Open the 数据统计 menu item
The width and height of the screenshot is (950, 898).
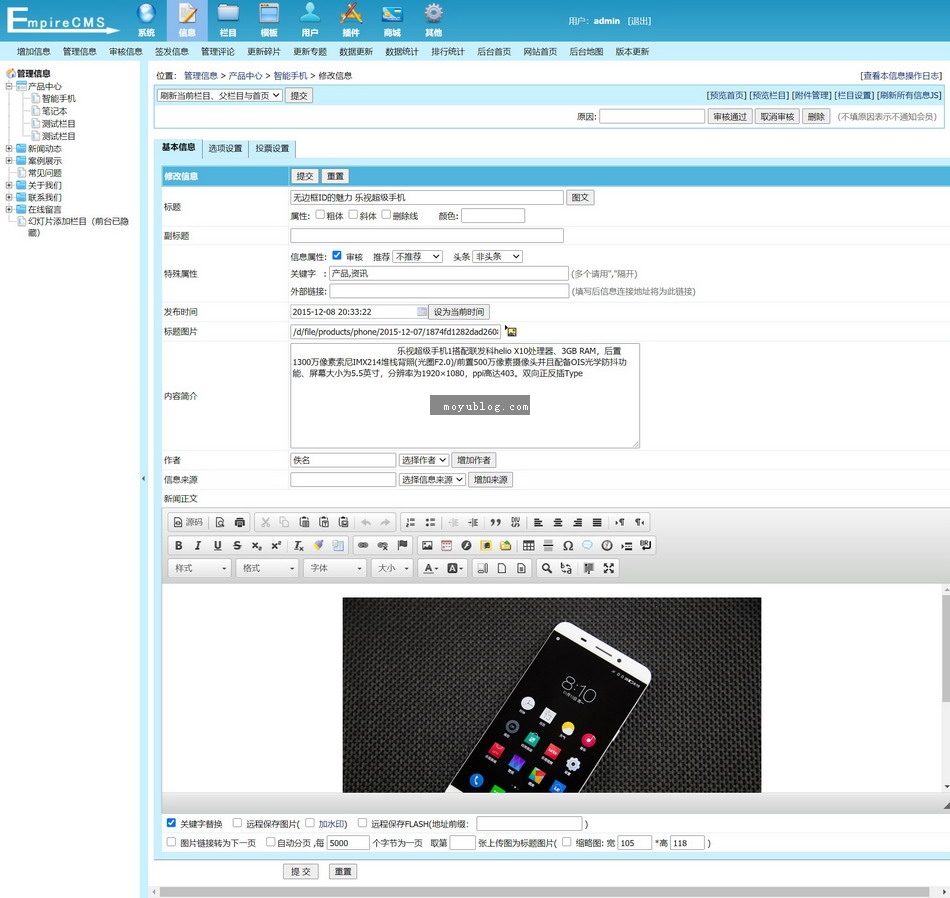[x=402, y=52]
